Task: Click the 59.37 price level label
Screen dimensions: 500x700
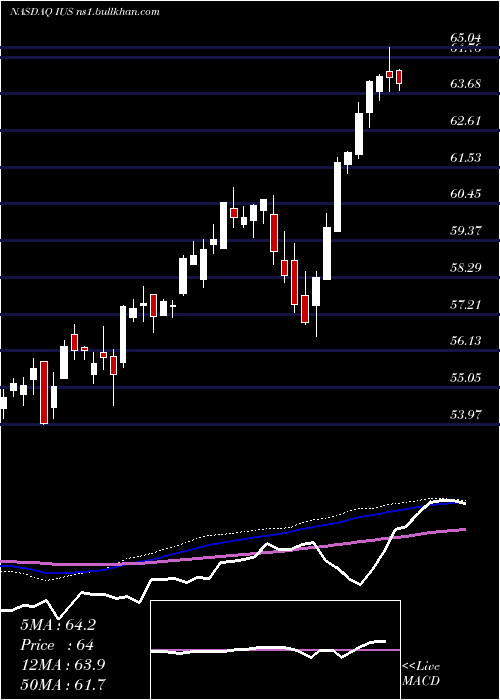Action: pyautogui.click(x=466, y=231)
